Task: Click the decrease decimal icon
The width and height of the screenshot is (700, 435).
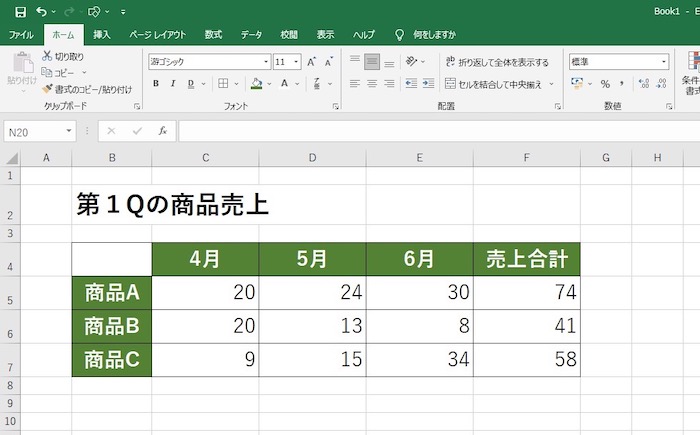Action: (x=662, y=84)
